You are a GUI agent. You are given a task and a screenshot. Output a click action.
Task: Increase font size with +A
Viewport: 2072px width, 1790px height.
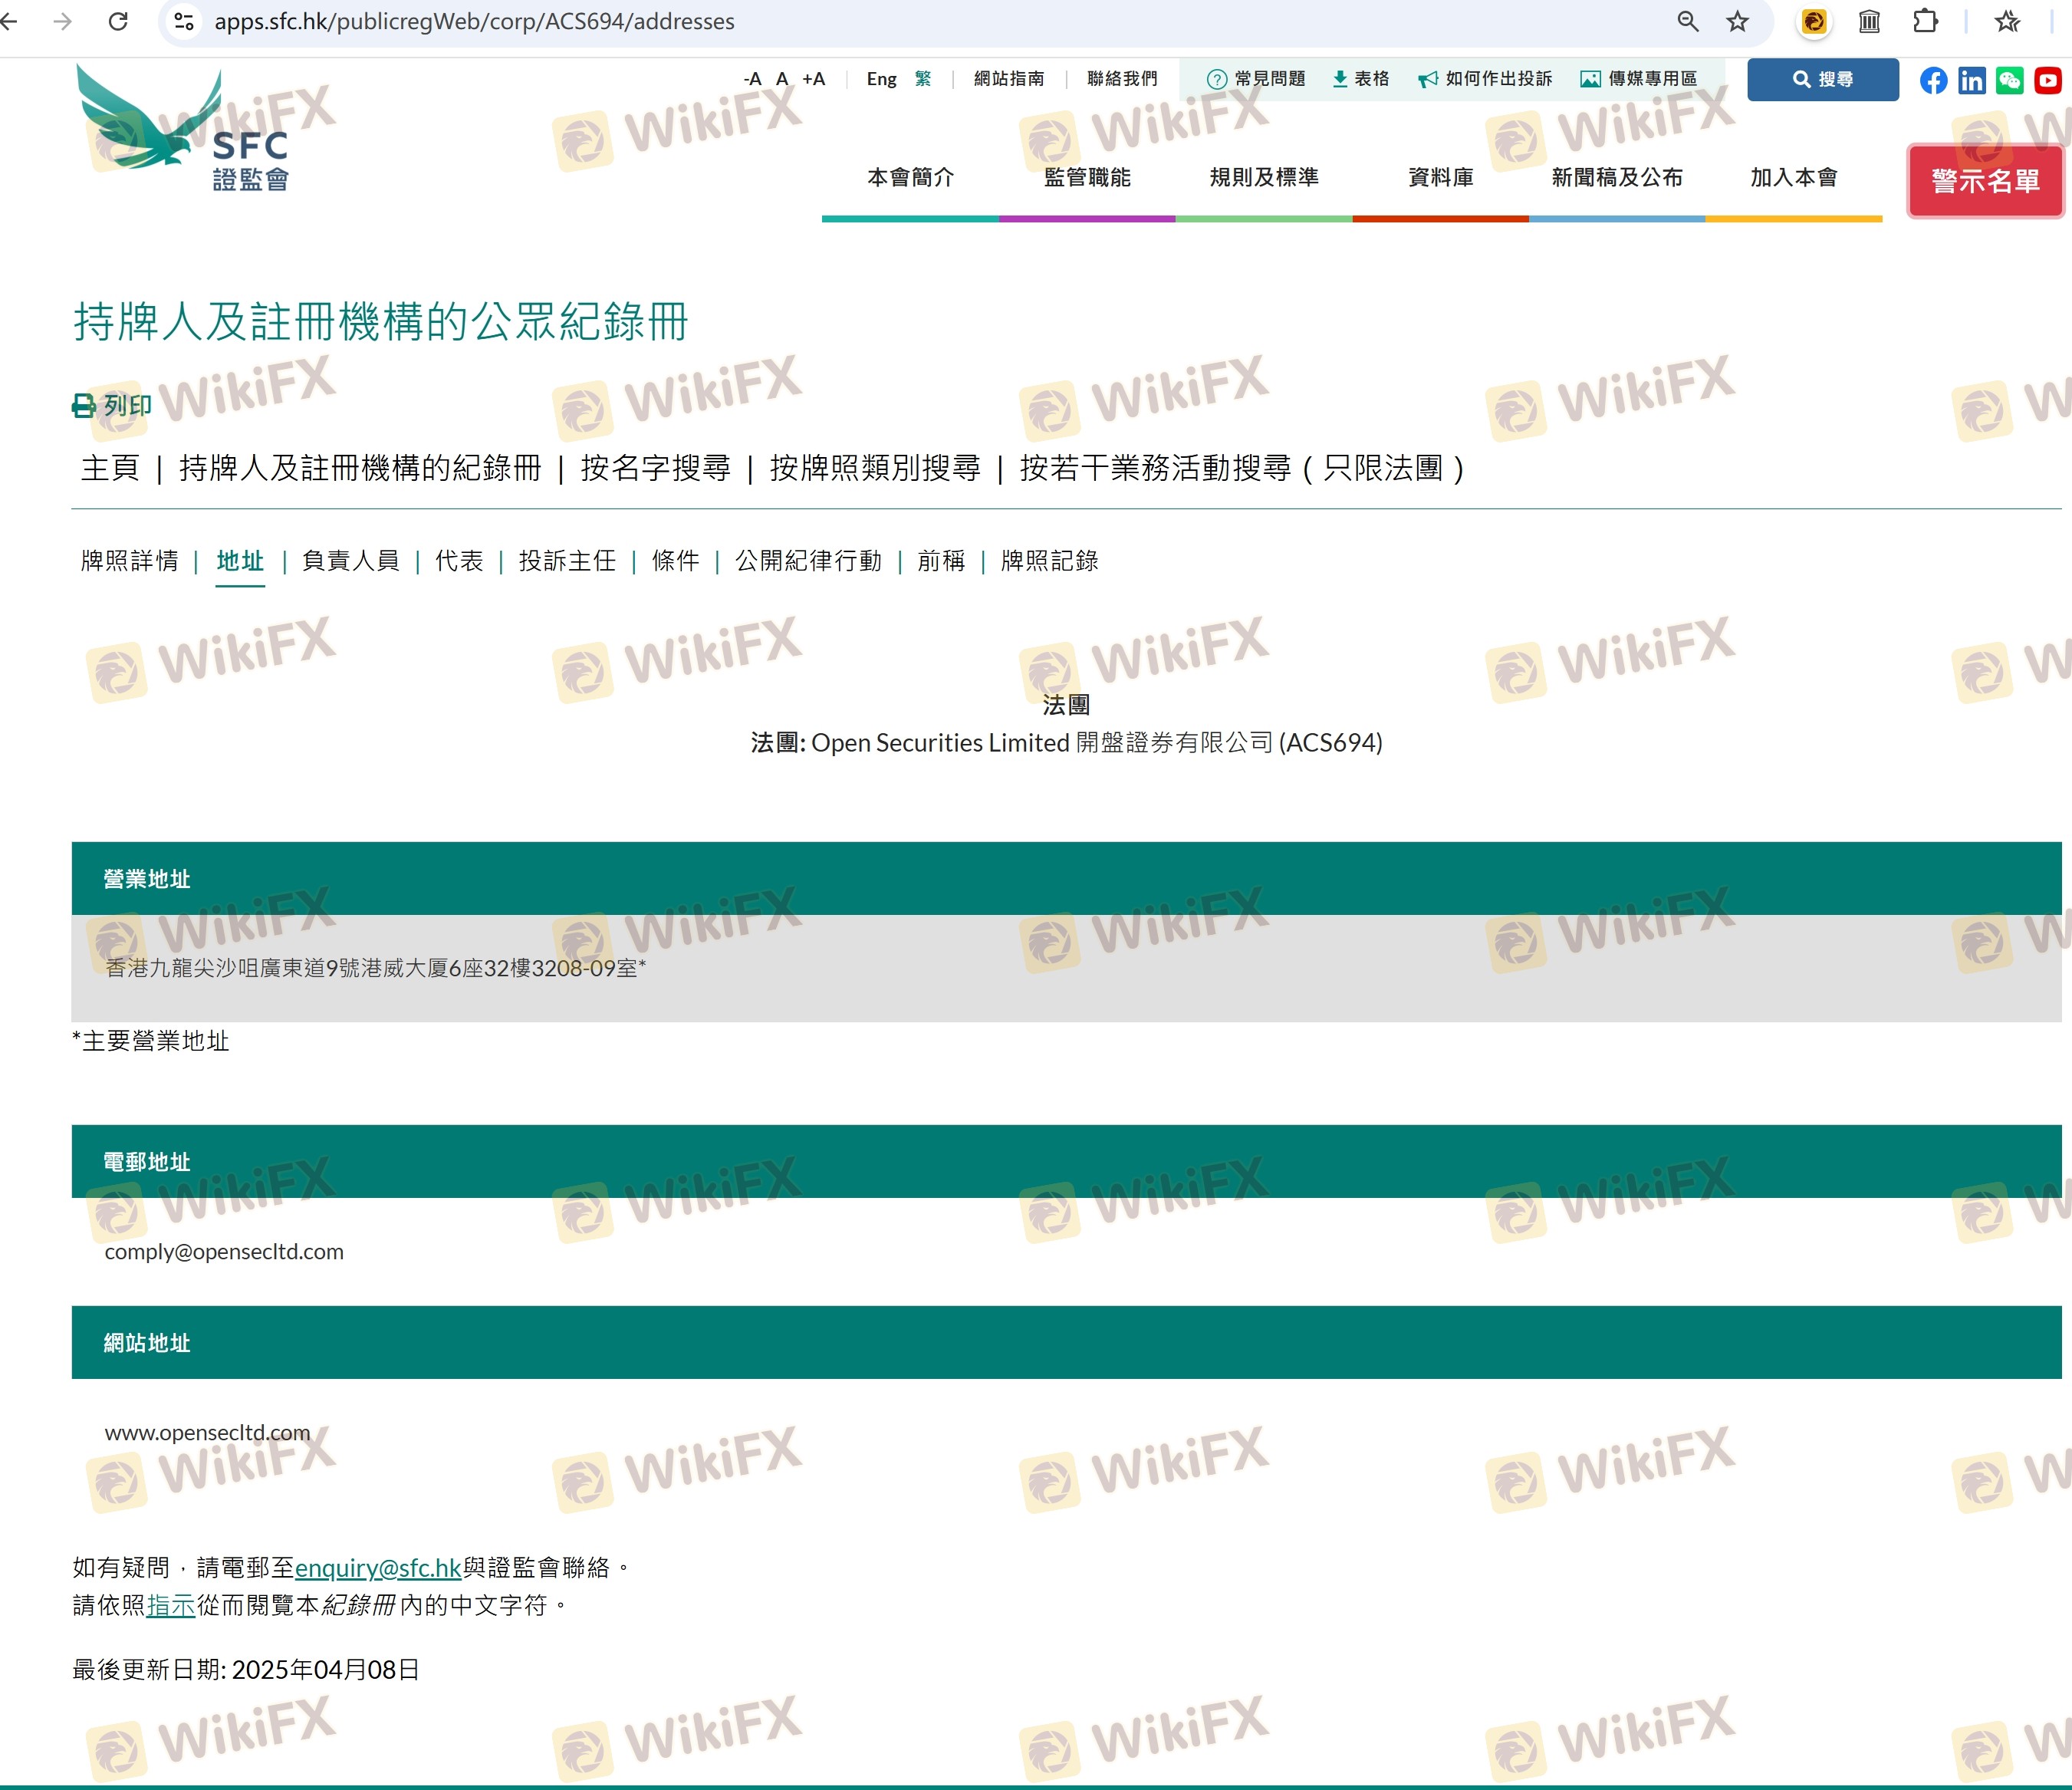coord(814,79)
